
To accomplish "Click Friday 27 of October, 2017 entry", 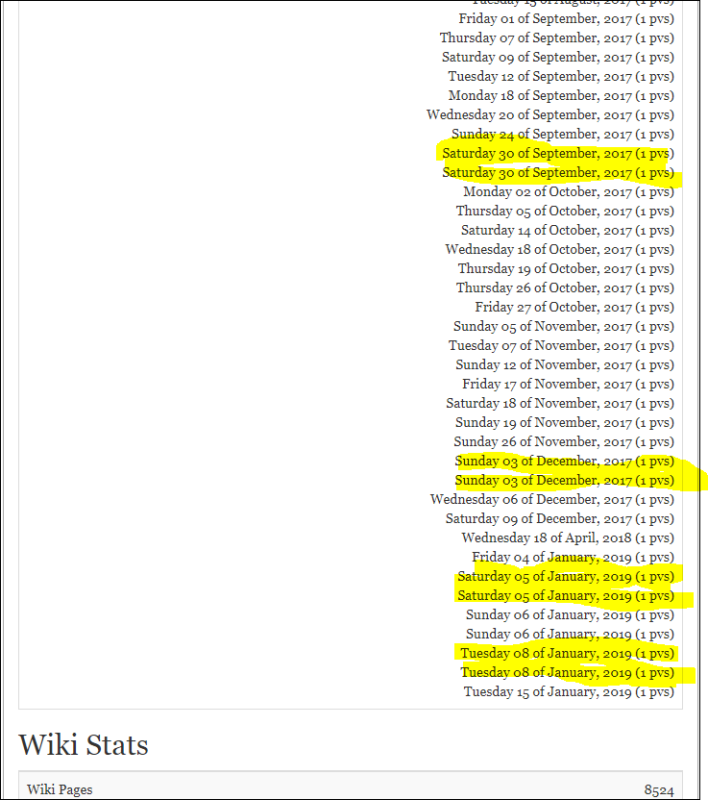I will [x=574, y=307].
